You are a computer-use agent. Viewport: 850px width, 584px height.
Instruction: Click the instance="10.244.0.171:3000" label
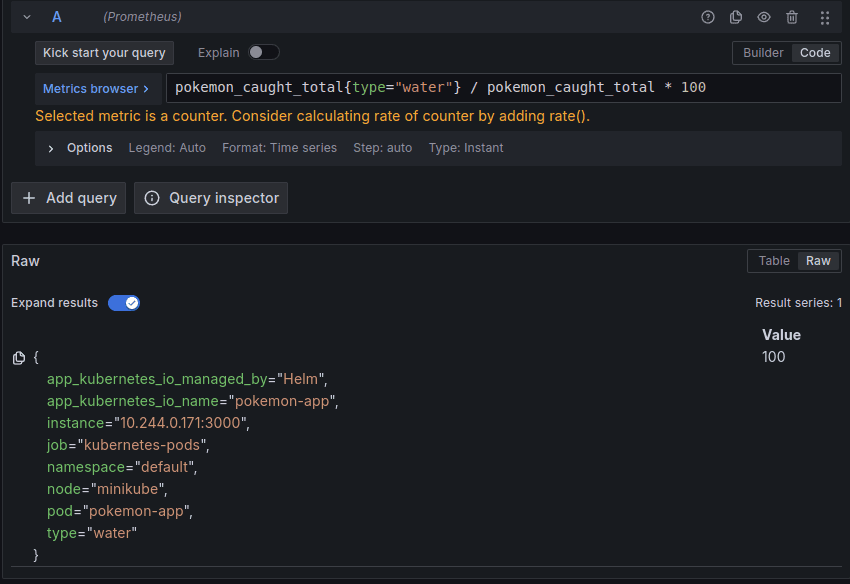point(148,423)
